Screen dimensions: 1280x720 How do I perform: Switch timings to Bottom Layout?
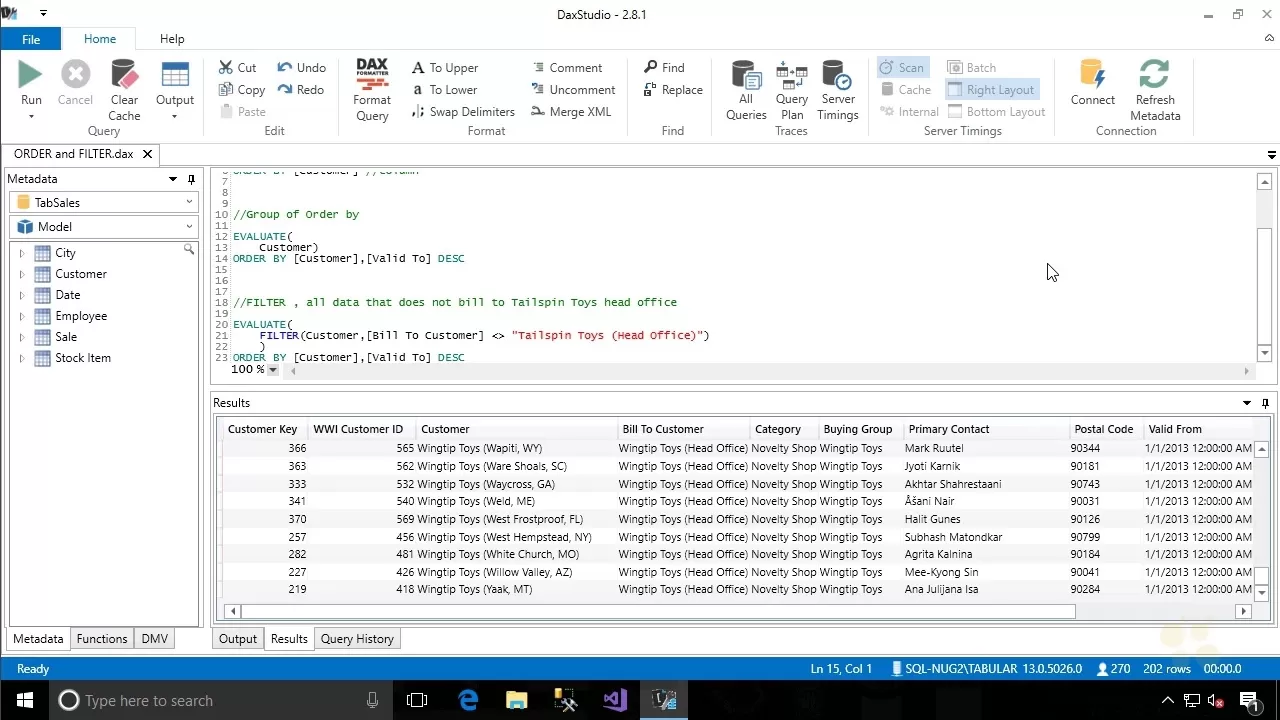(996, 111)
